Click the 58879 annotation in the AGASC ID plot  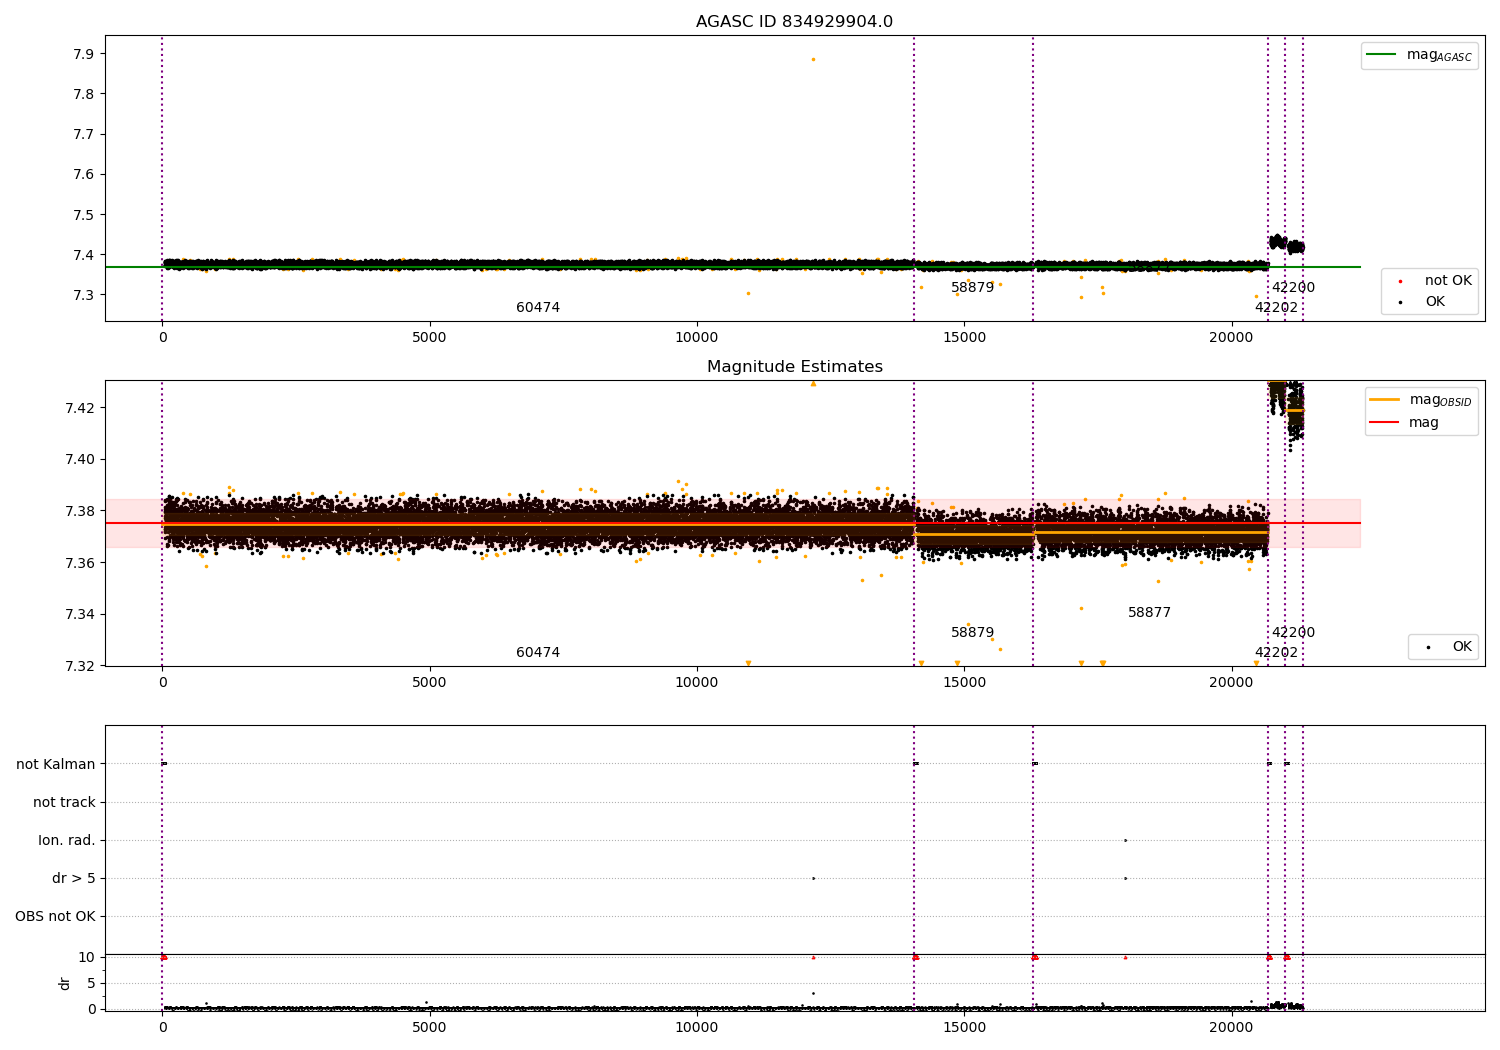pos(972,288)
